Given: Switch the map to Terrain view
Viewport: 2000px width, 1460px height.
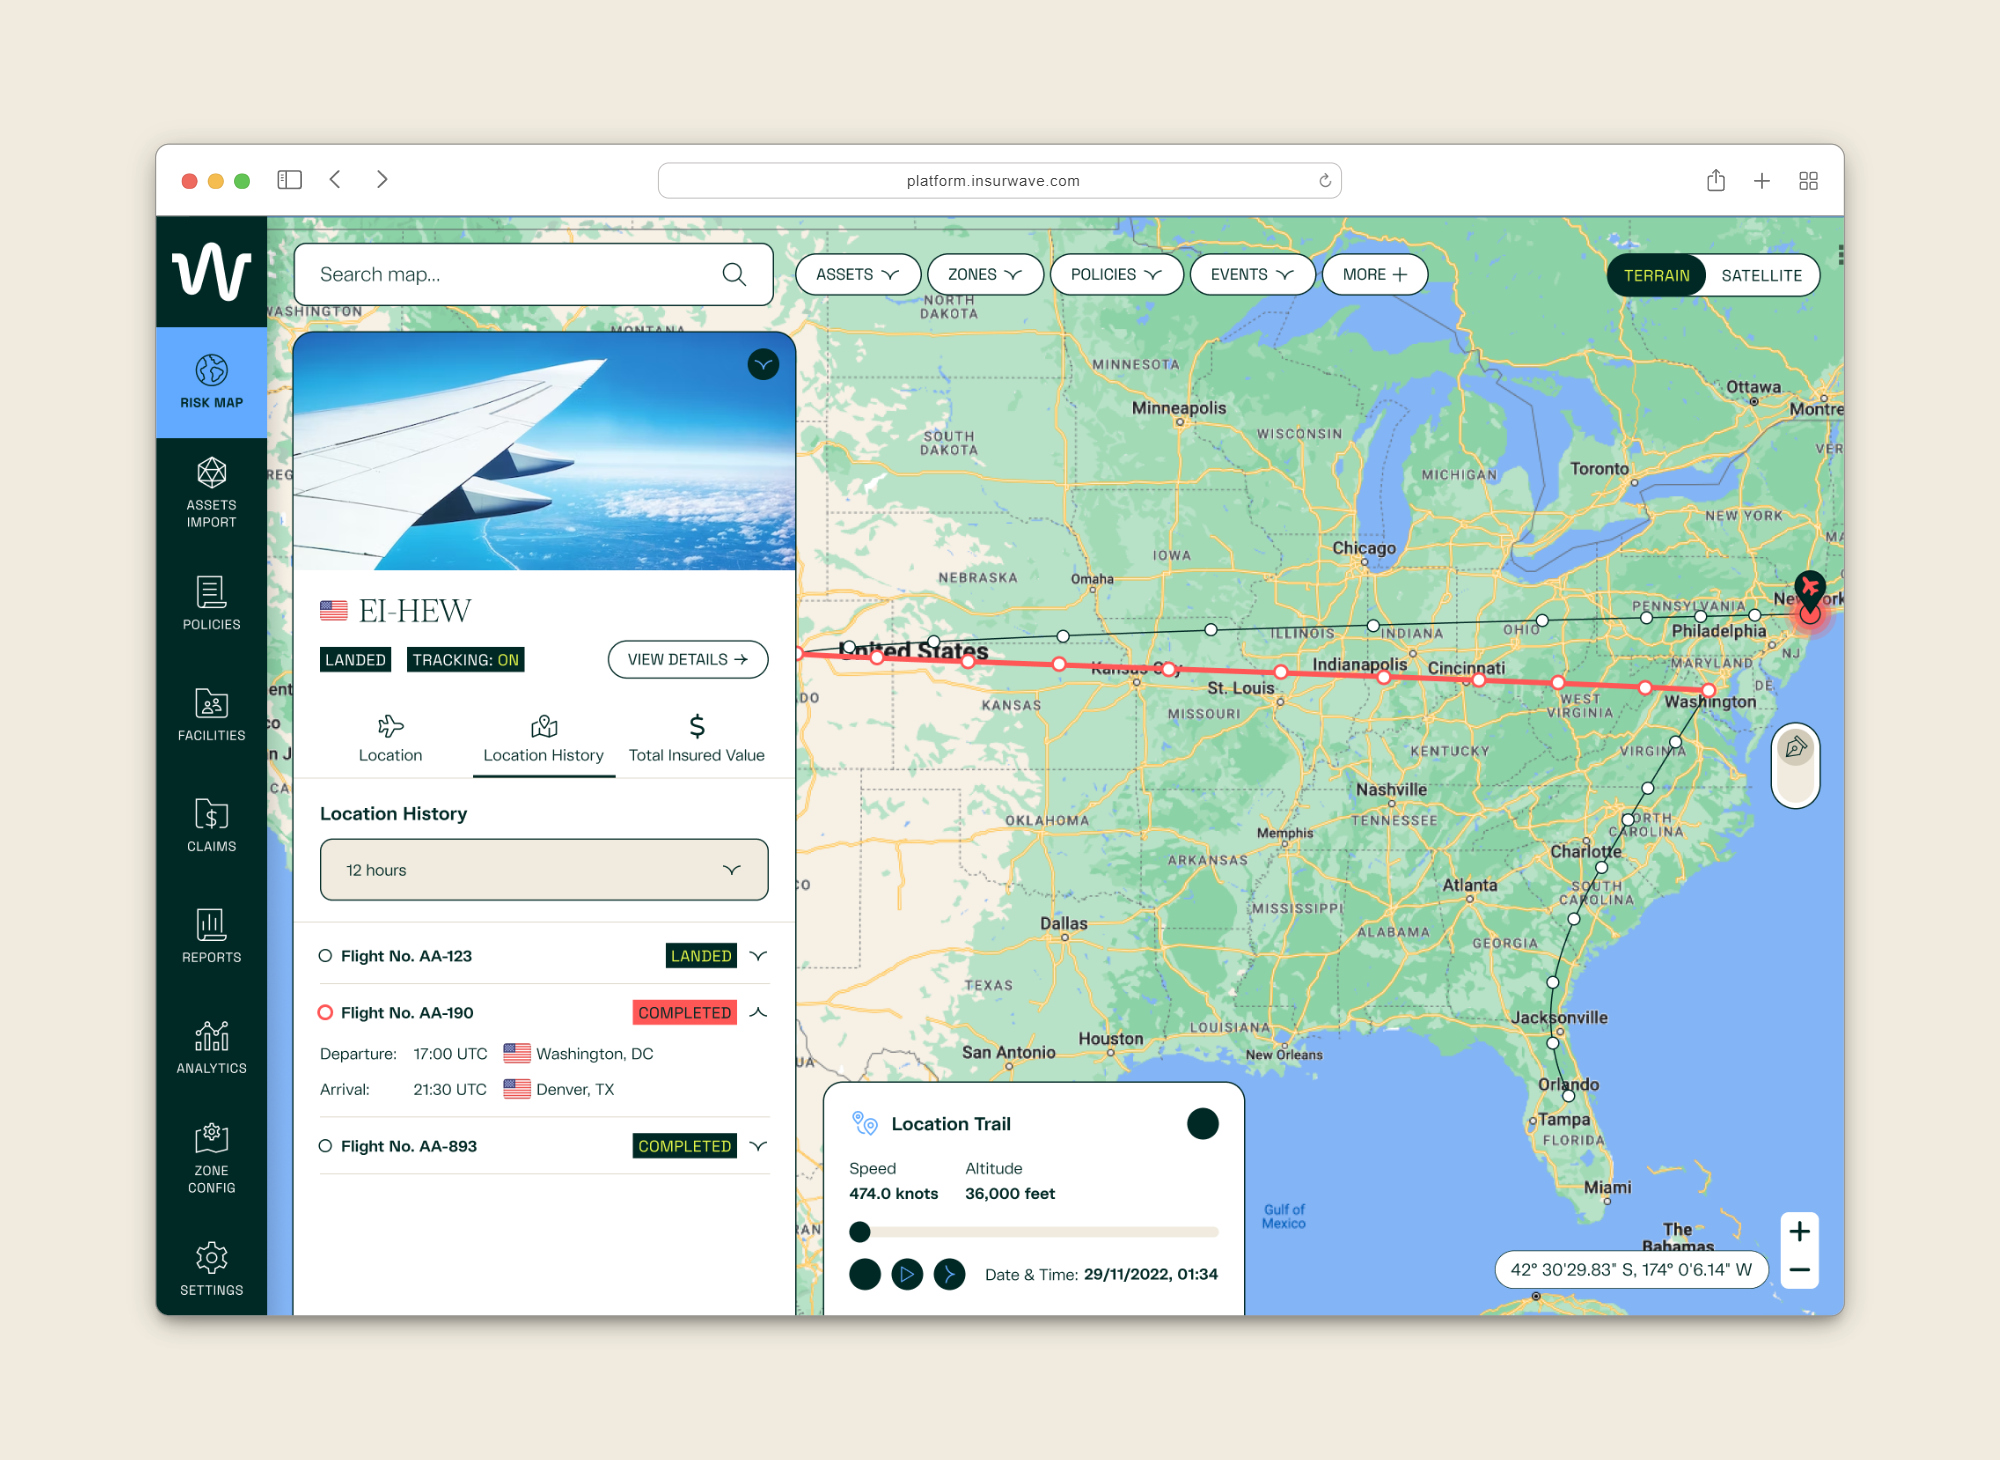Looking at the screenshot, I should tap(1657, 275).
